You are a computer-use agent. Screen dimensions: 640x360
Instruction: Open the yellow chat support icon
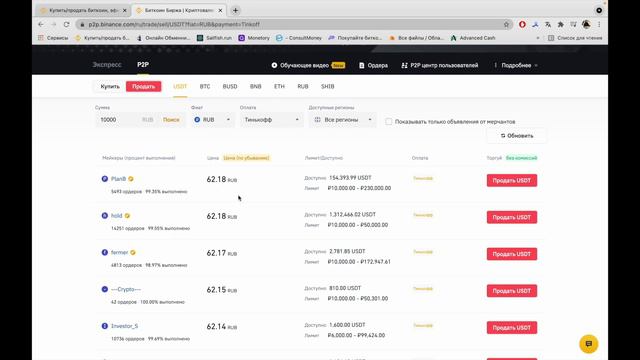click(x=589, y=344)
